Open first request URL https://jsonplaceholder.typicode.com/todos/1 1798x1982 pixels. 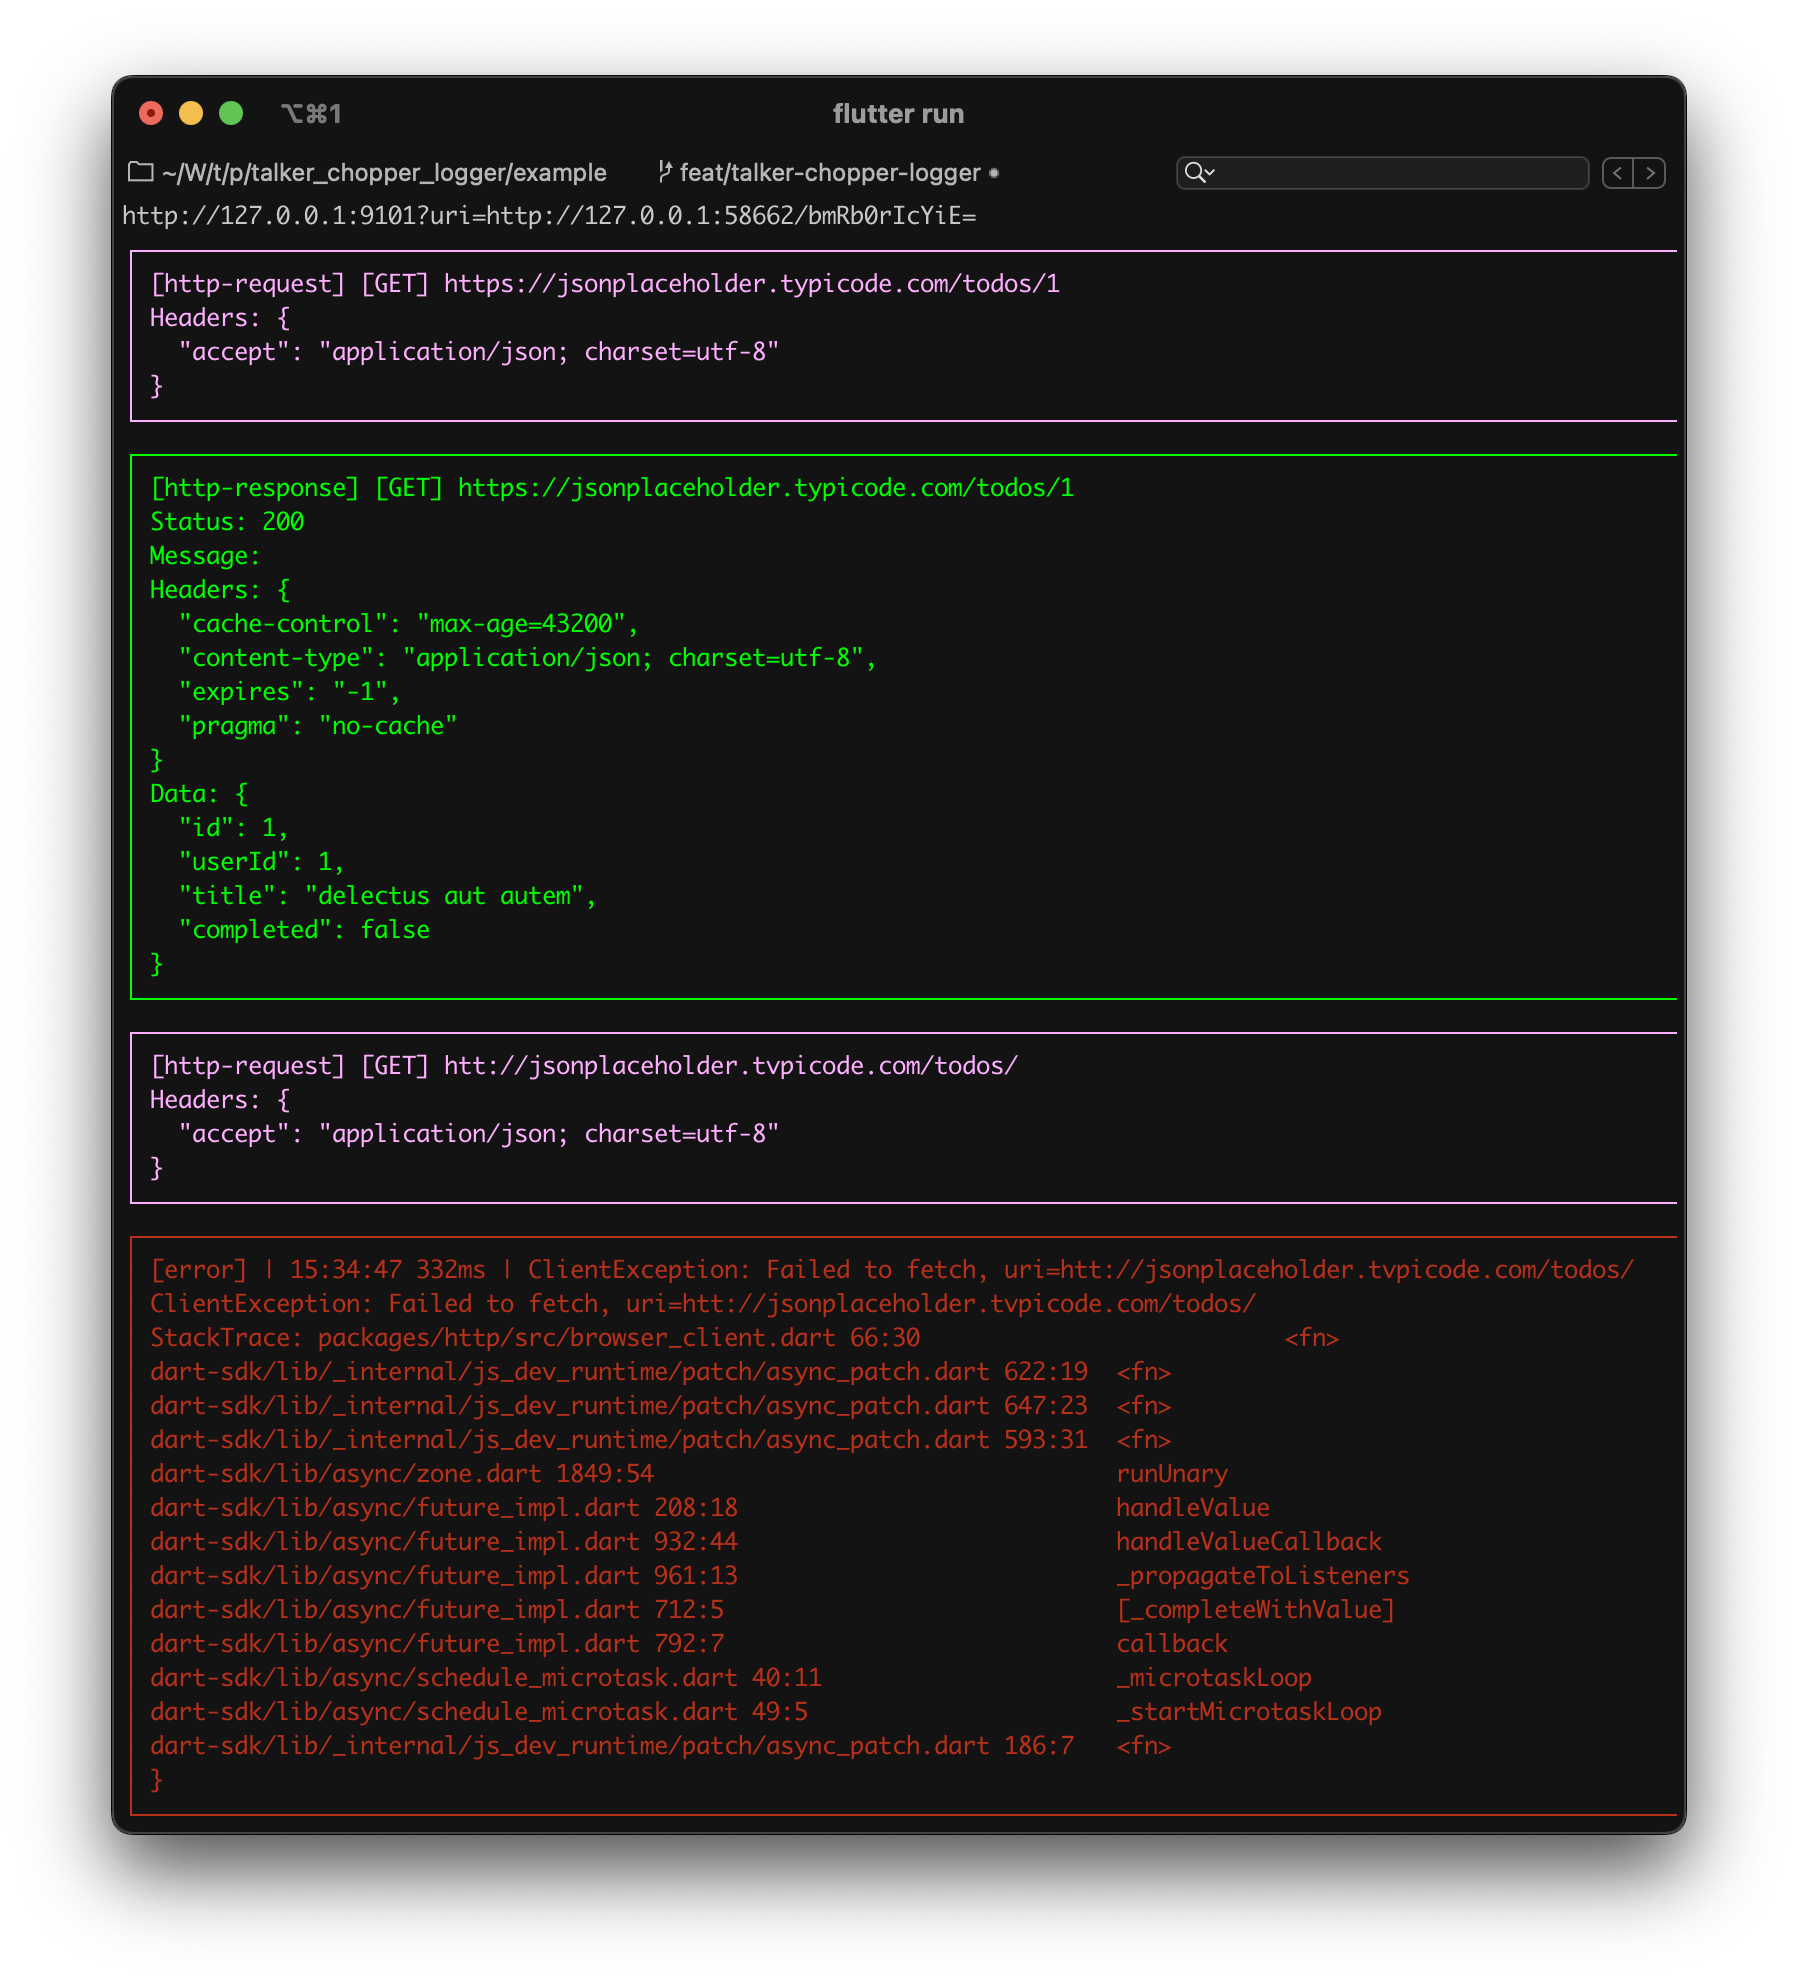point(751,284)
